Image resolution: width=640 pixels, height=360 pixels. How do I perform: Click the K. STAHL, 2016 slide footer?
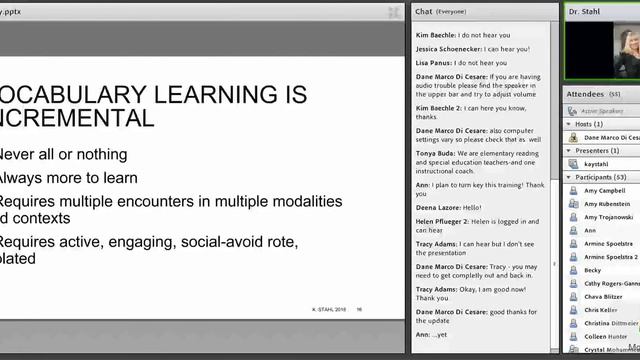point(329,309)
